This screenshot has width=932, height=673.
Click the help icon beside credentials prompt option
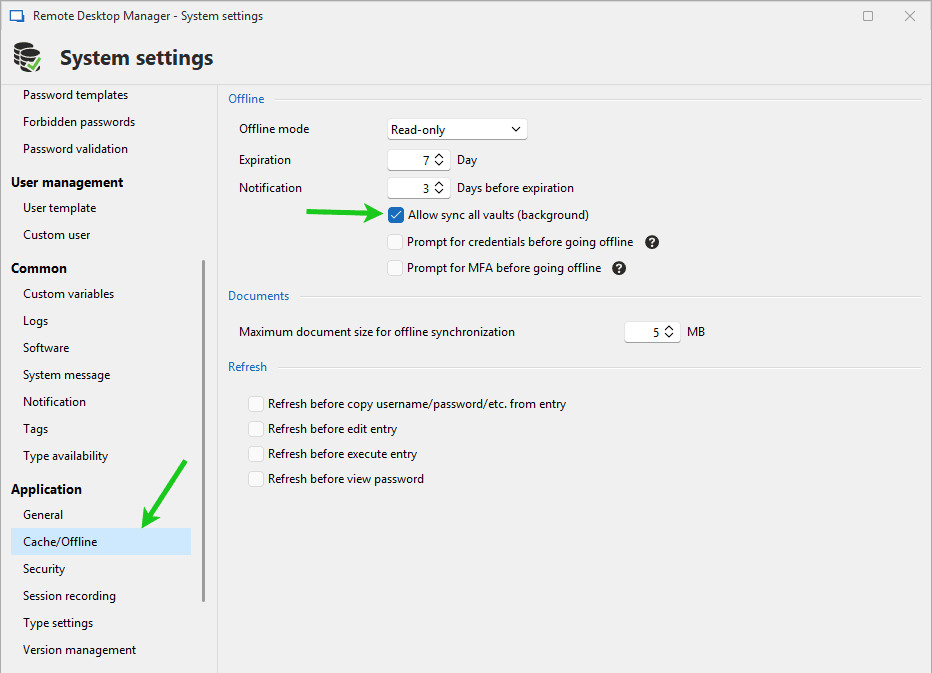tap(652, 242)
